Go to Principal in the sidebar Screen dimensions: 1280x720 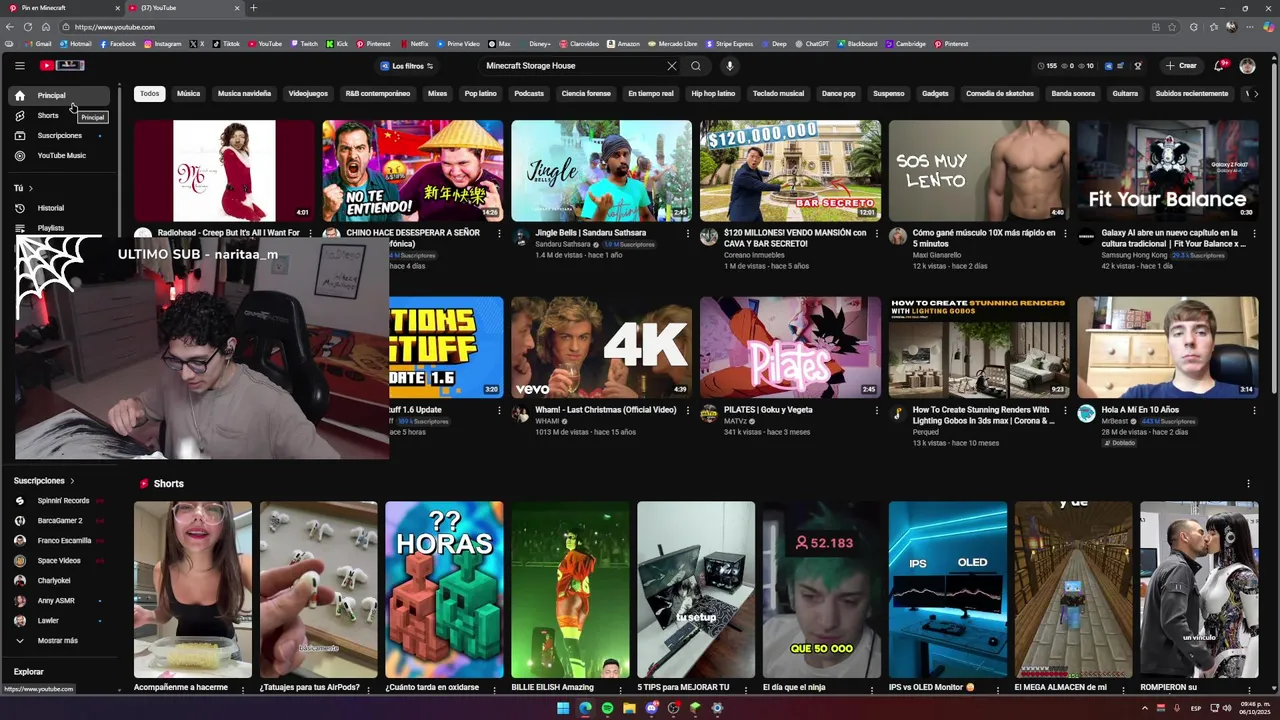60,96
